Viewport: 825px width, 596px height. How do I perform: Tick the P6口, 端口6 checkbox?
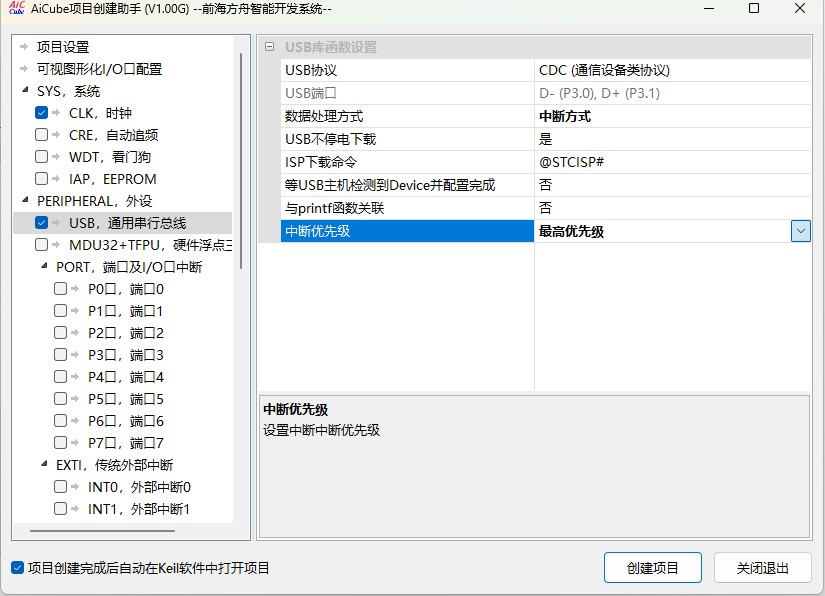61,421
